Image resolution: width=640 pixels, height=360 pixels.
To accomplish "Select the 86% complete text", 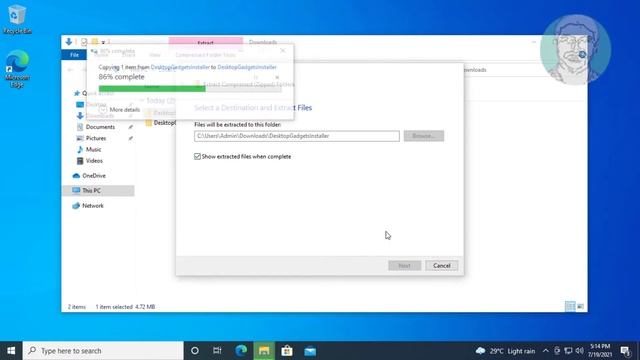I will (122, 77).
